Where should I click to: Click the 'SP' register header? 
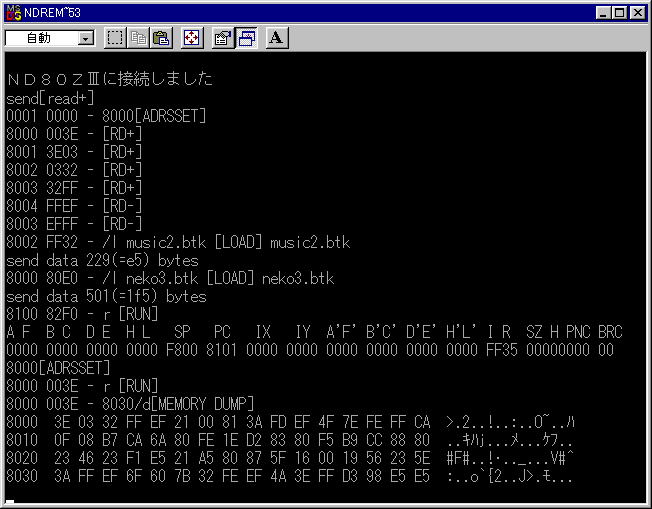pos(182,332)
